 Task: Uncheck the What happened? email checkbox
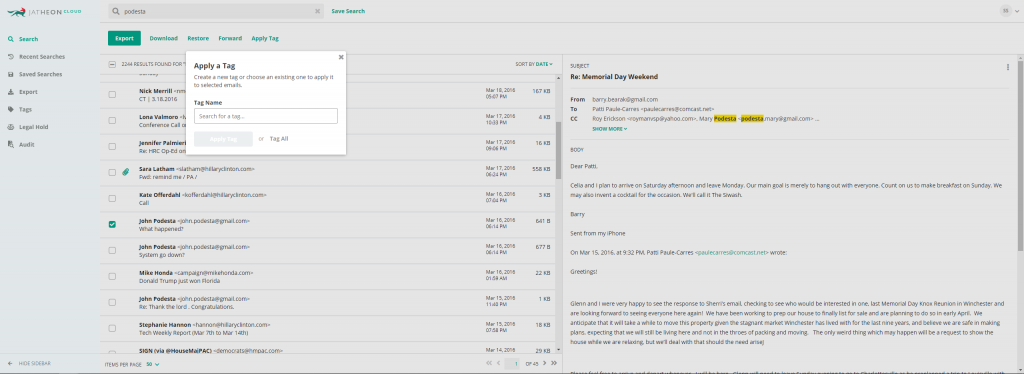[112, 225]
